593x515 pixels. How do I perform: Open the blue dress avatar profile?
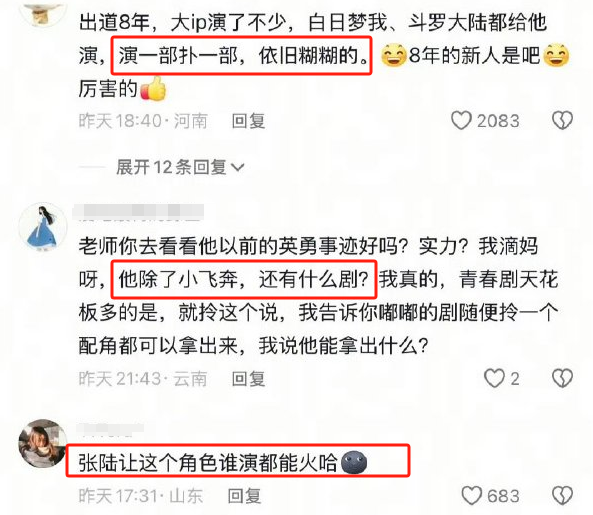click(x=43, y=227)
